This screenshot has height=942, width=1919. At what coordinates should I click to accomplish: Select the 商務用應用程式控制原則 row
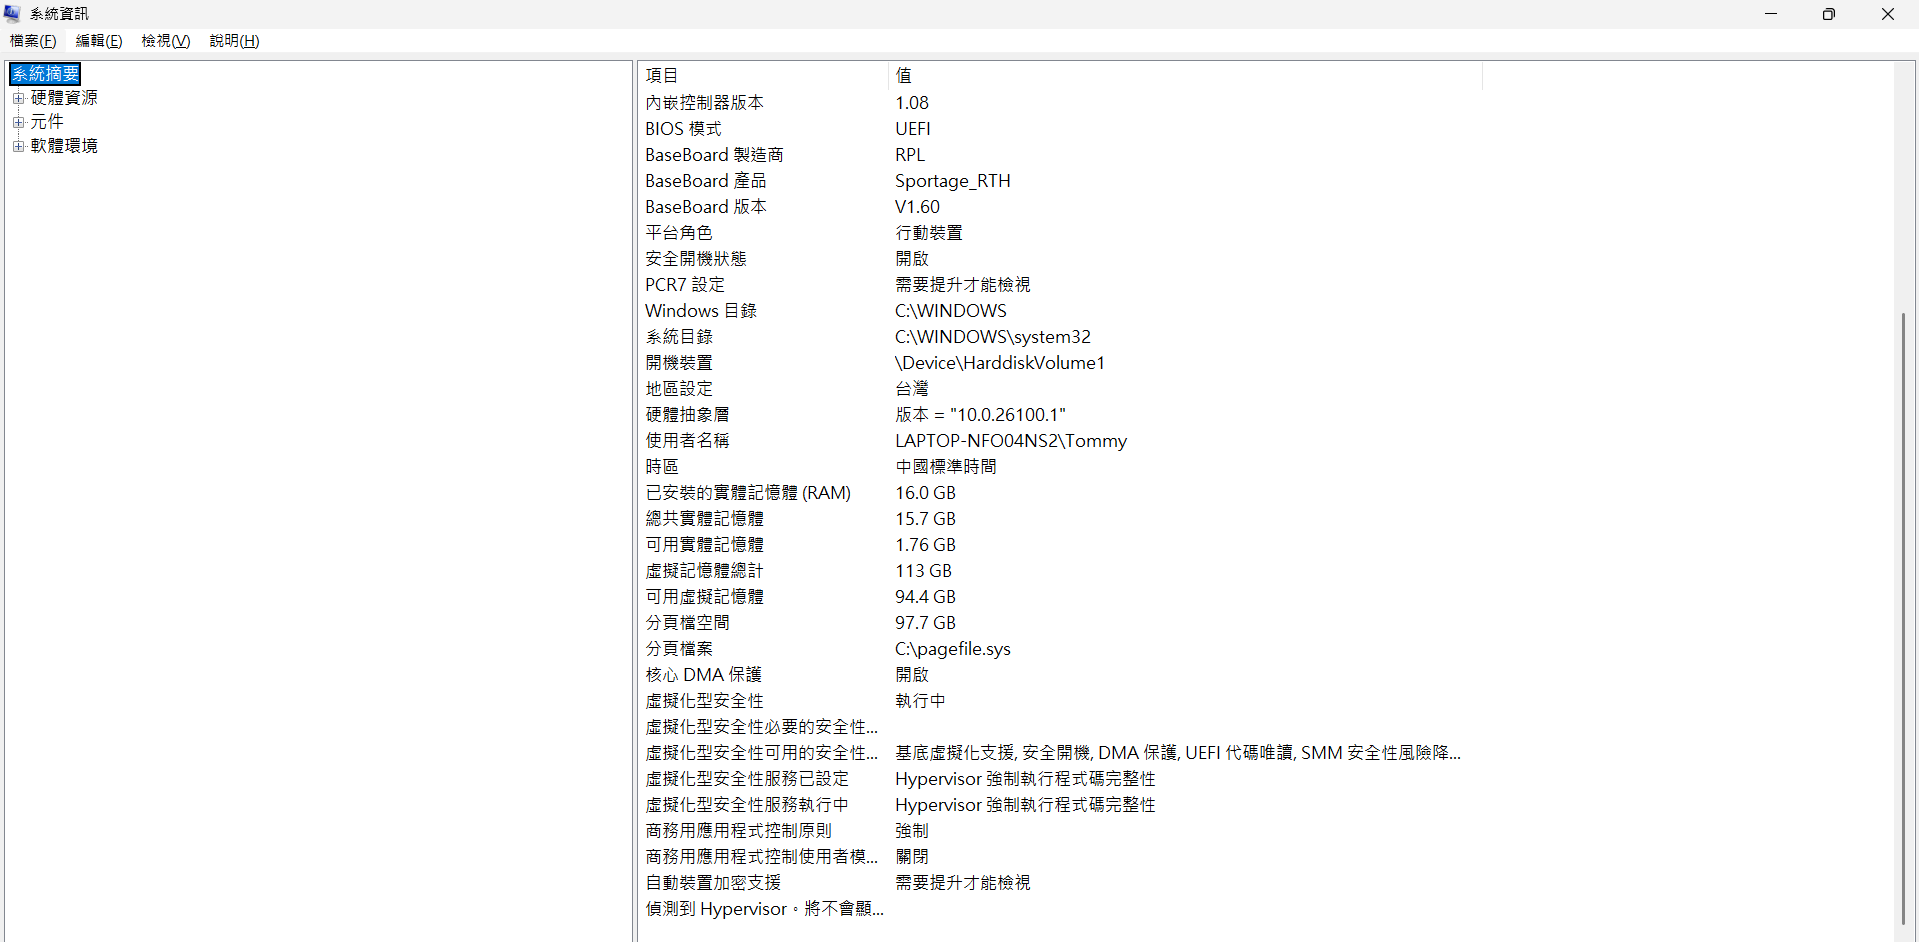point(1060,831)
